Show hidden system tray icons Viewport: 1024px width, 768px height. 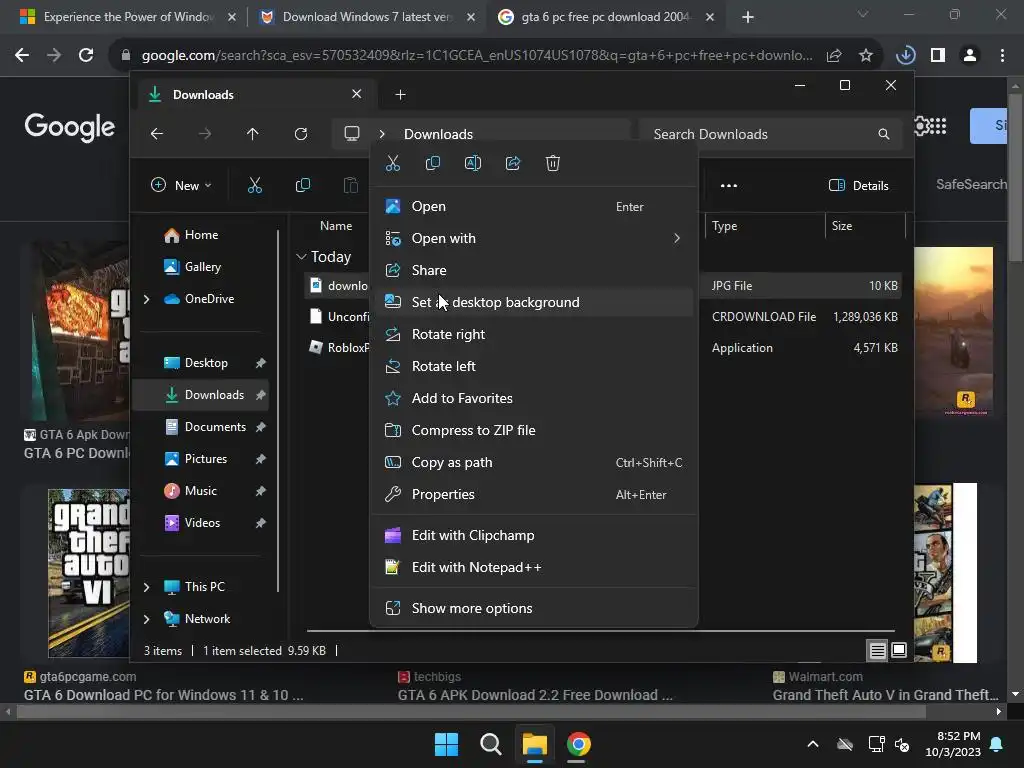[x=812, y=744]
